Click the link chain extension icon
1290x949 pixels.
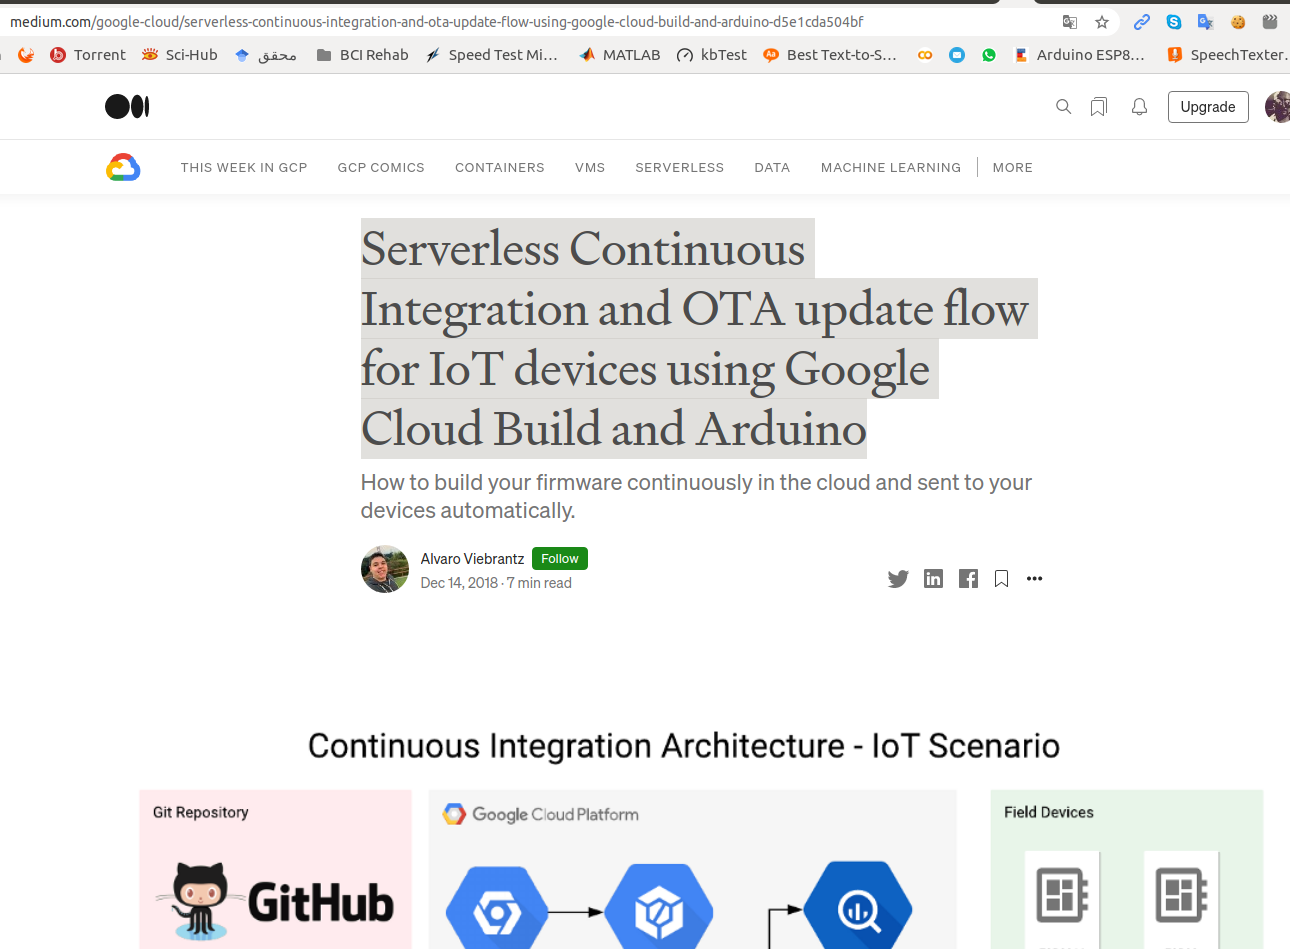(1141, 22)
